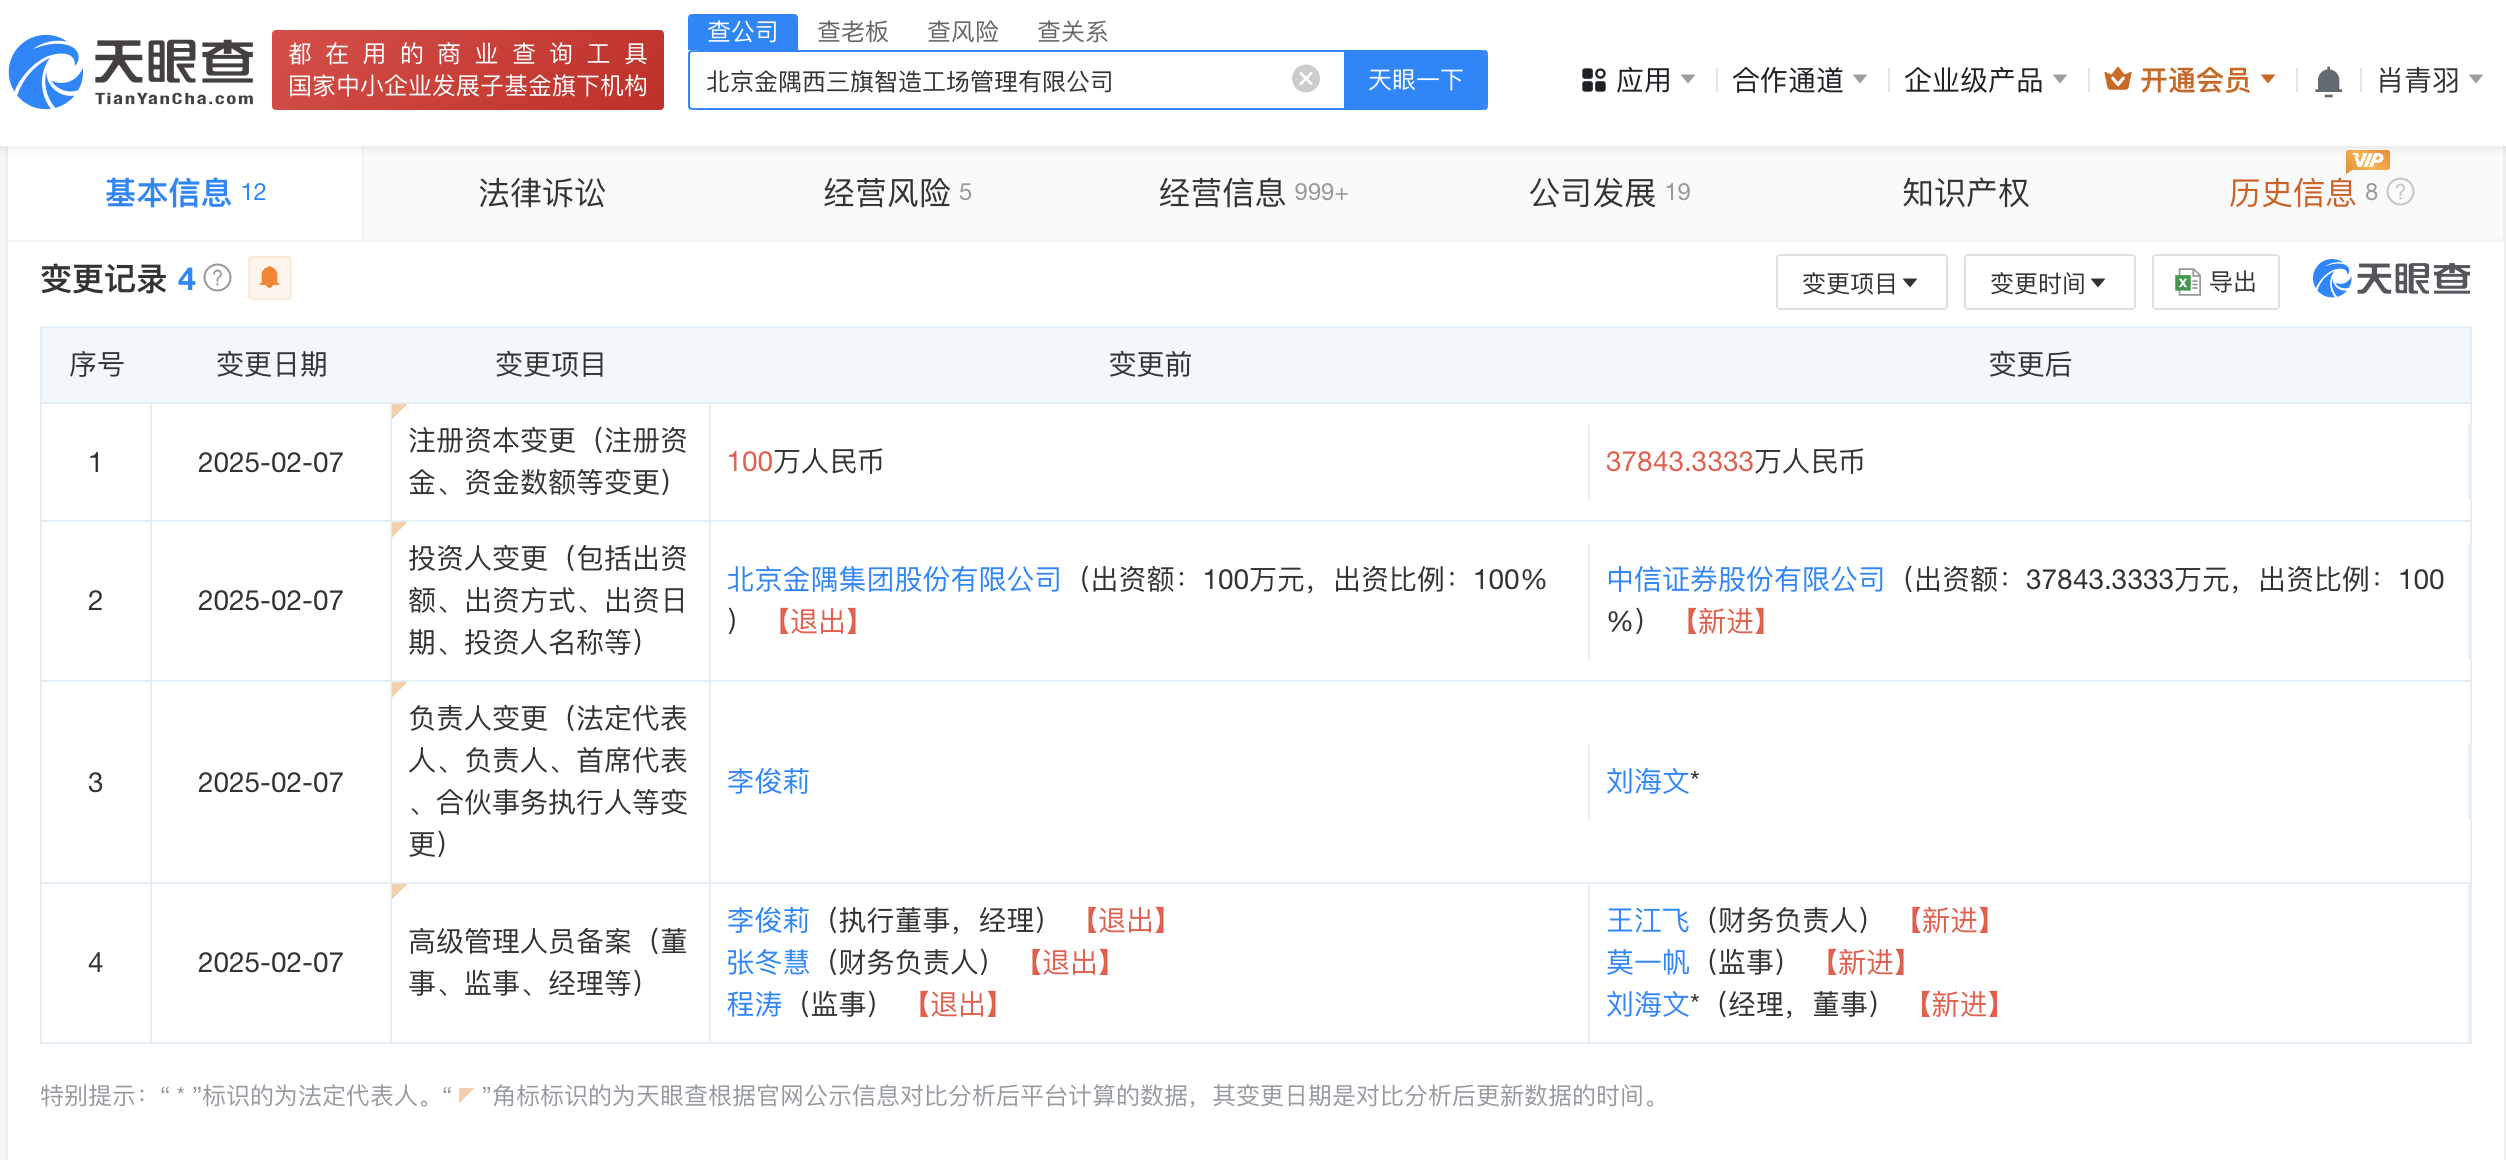
Task: Expand the 合作通道 menu
Action: [1799, 80]
